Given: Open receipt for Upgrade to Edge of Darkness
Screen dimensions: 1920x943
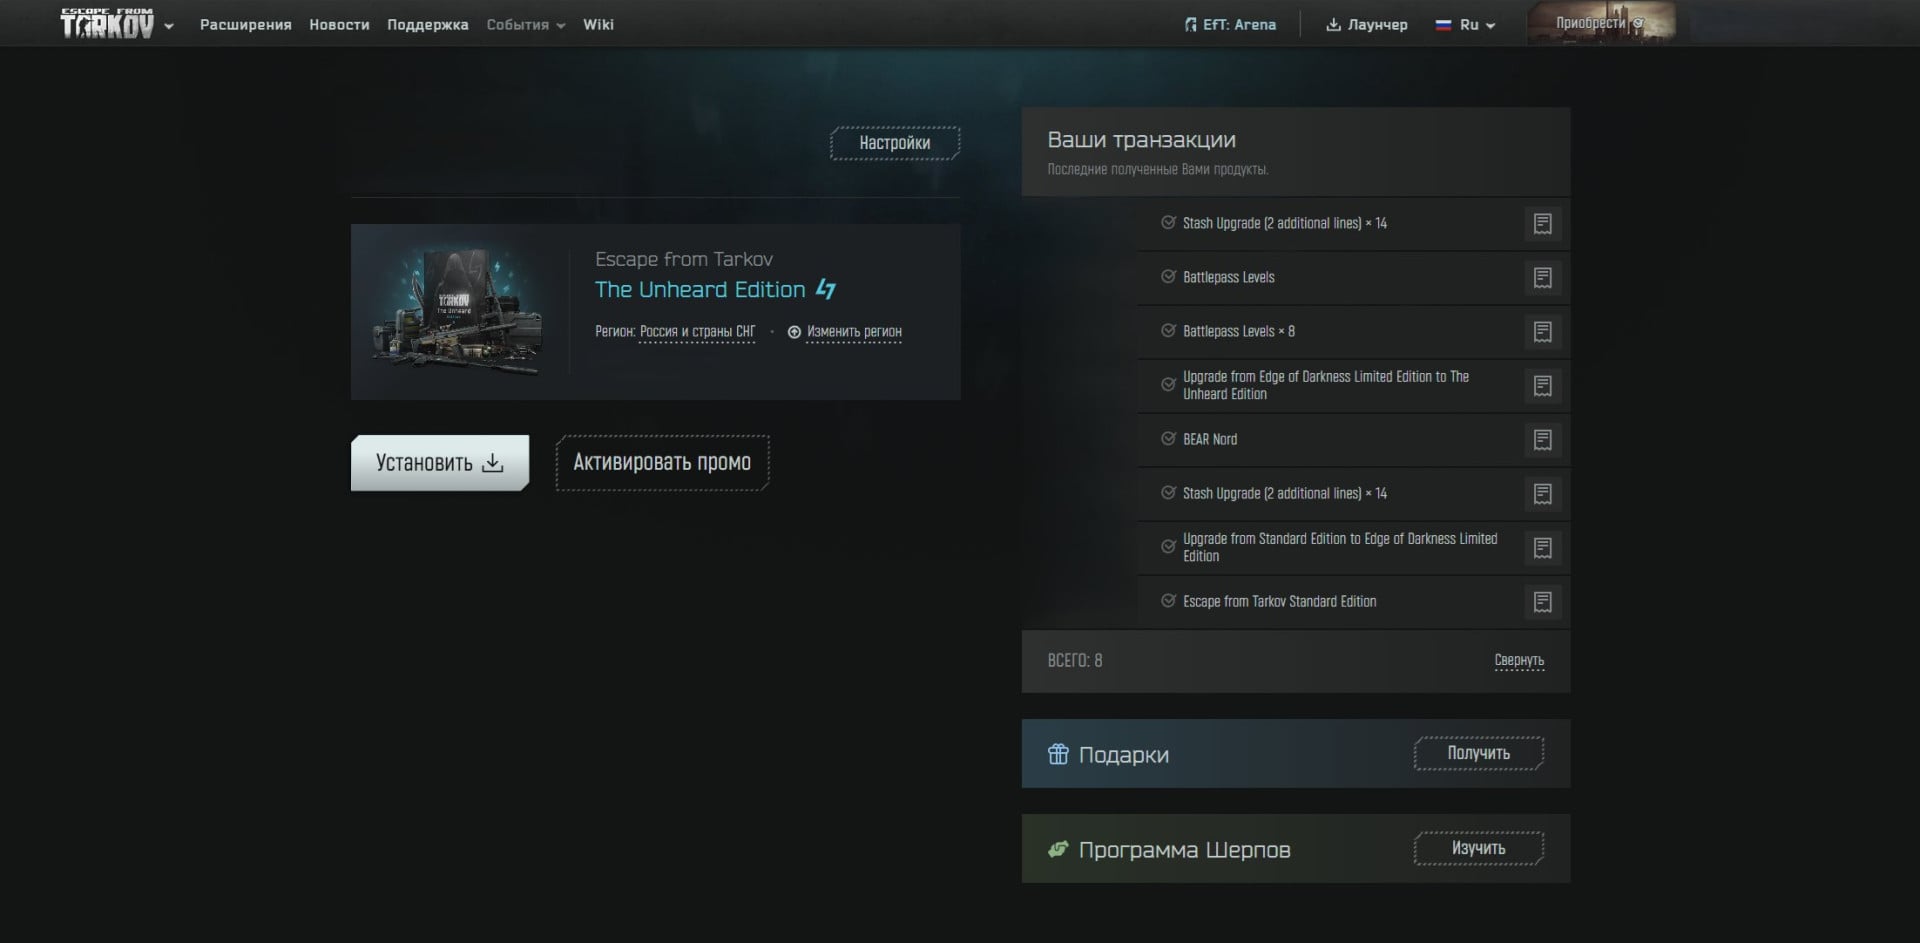Looking at the screenshot, I should 1542,548.
